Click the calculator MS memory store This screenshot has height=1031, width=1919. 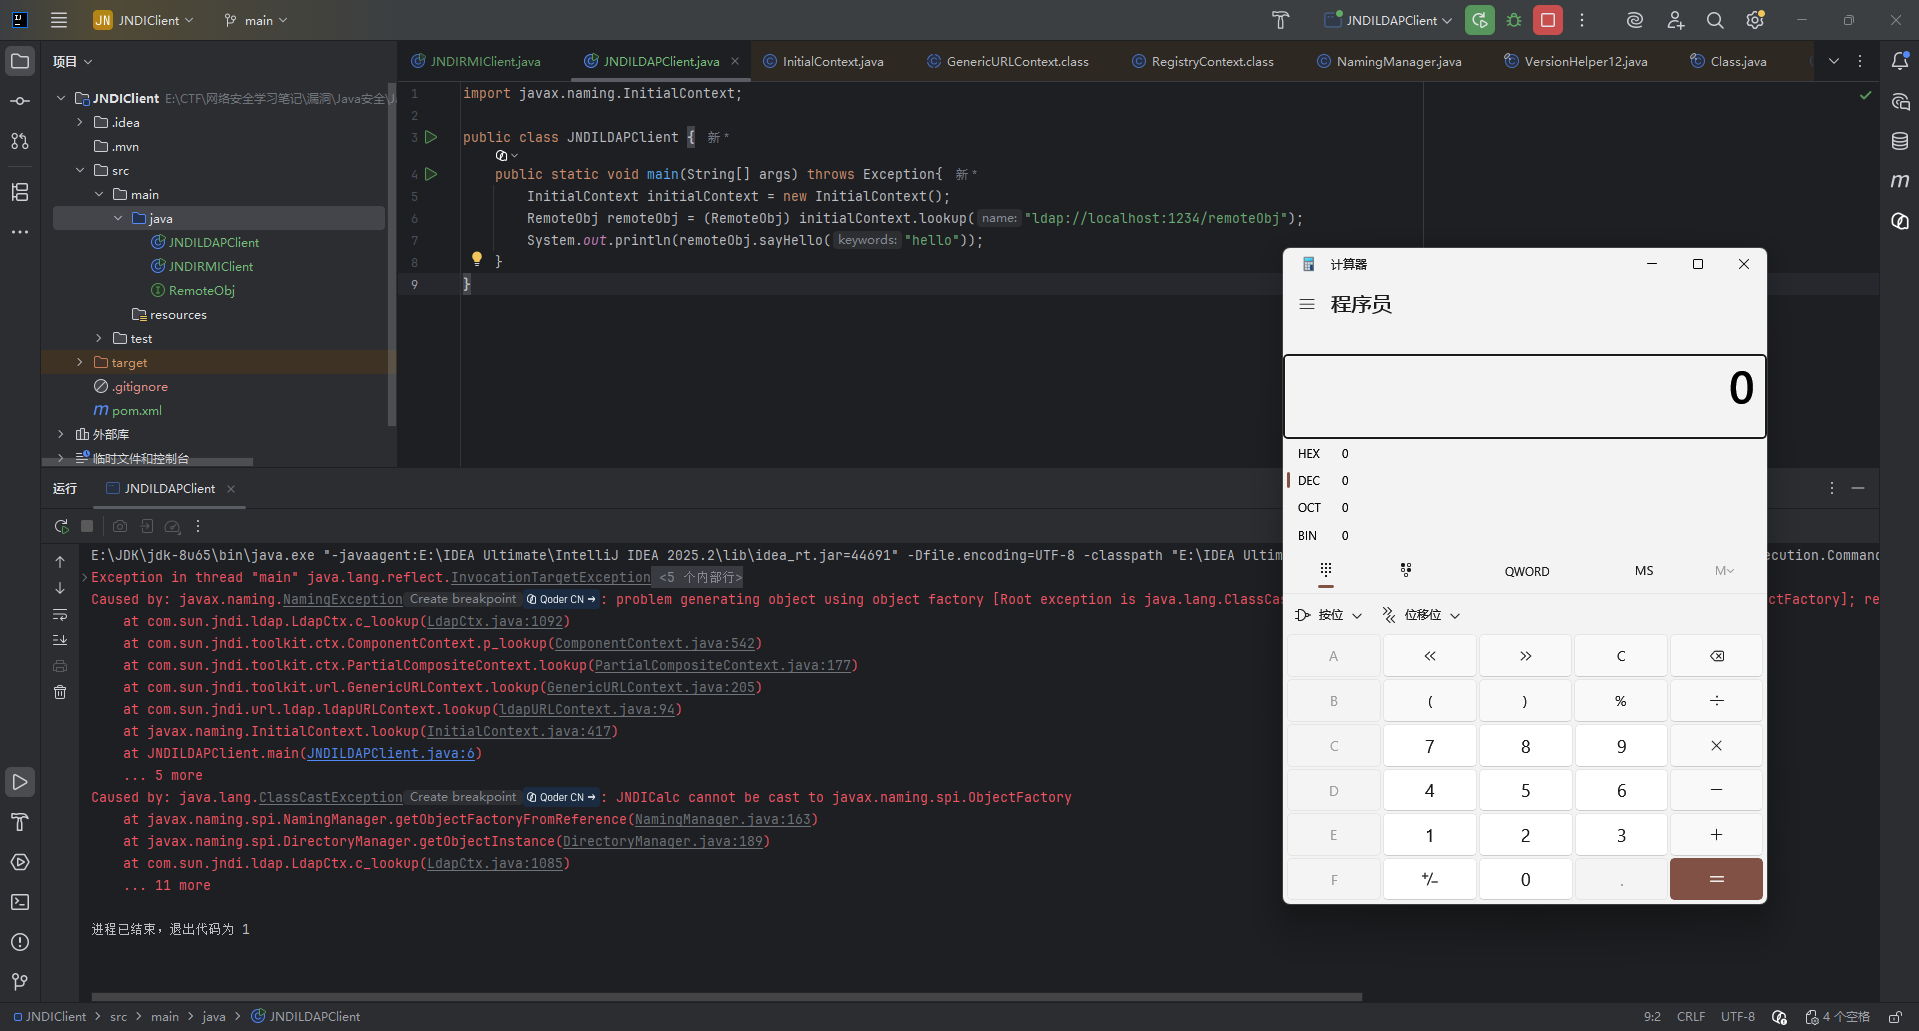pyautogui.click(x=1644, y=571)
